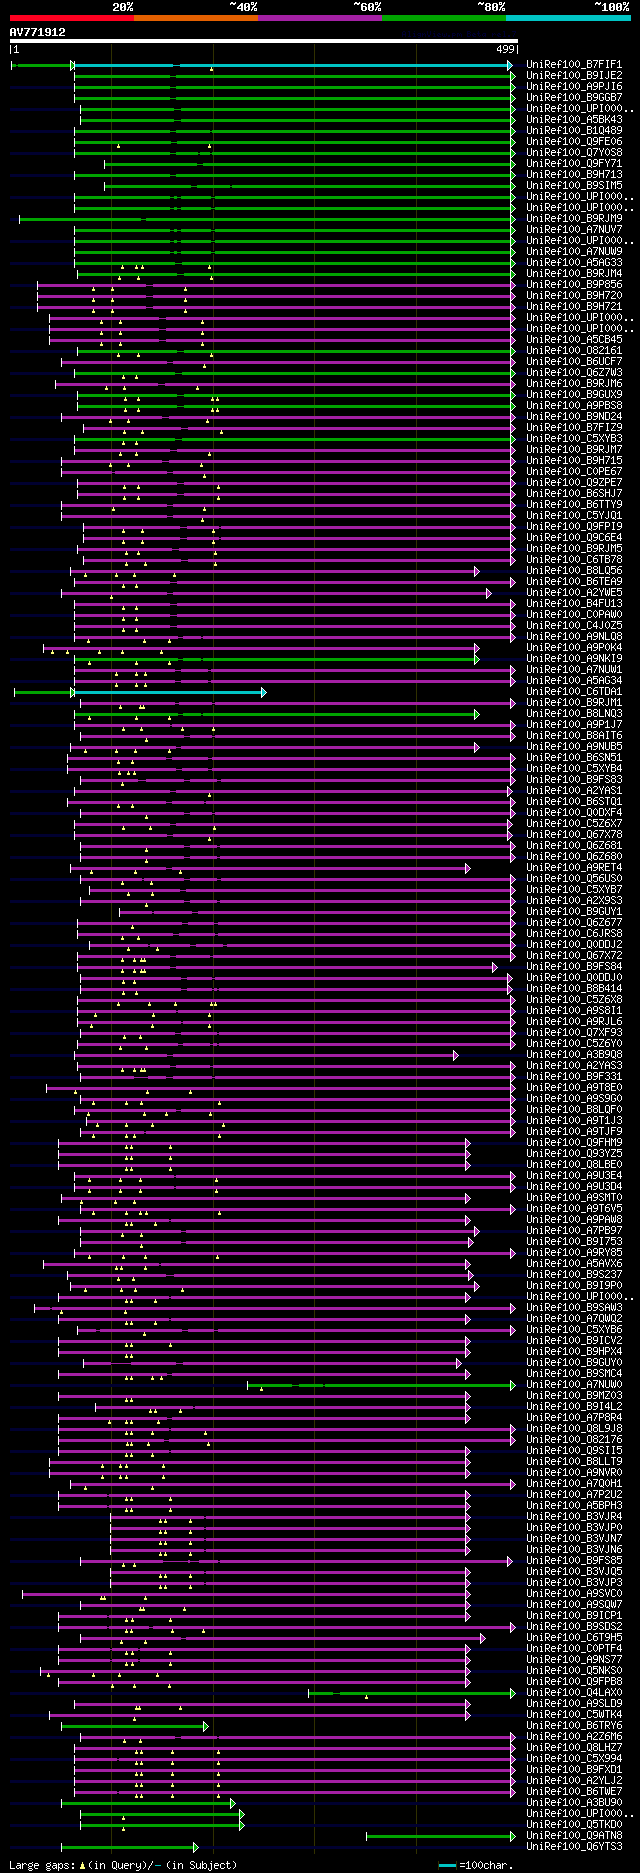Select hit label UniRef100_B6UCF7
This screenshot has height=1873, width=640.
point(574,362)
